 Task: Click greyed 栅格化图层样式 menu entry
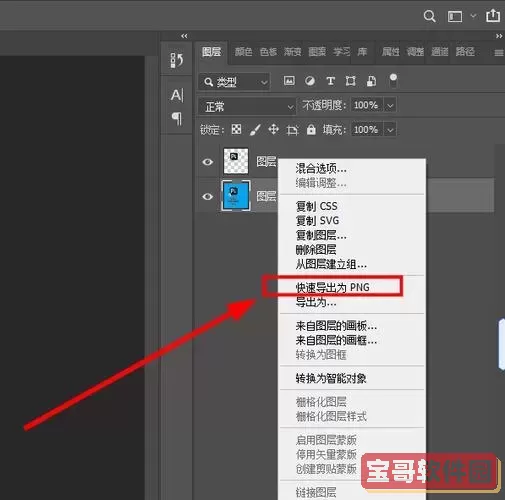click(331, 416)
